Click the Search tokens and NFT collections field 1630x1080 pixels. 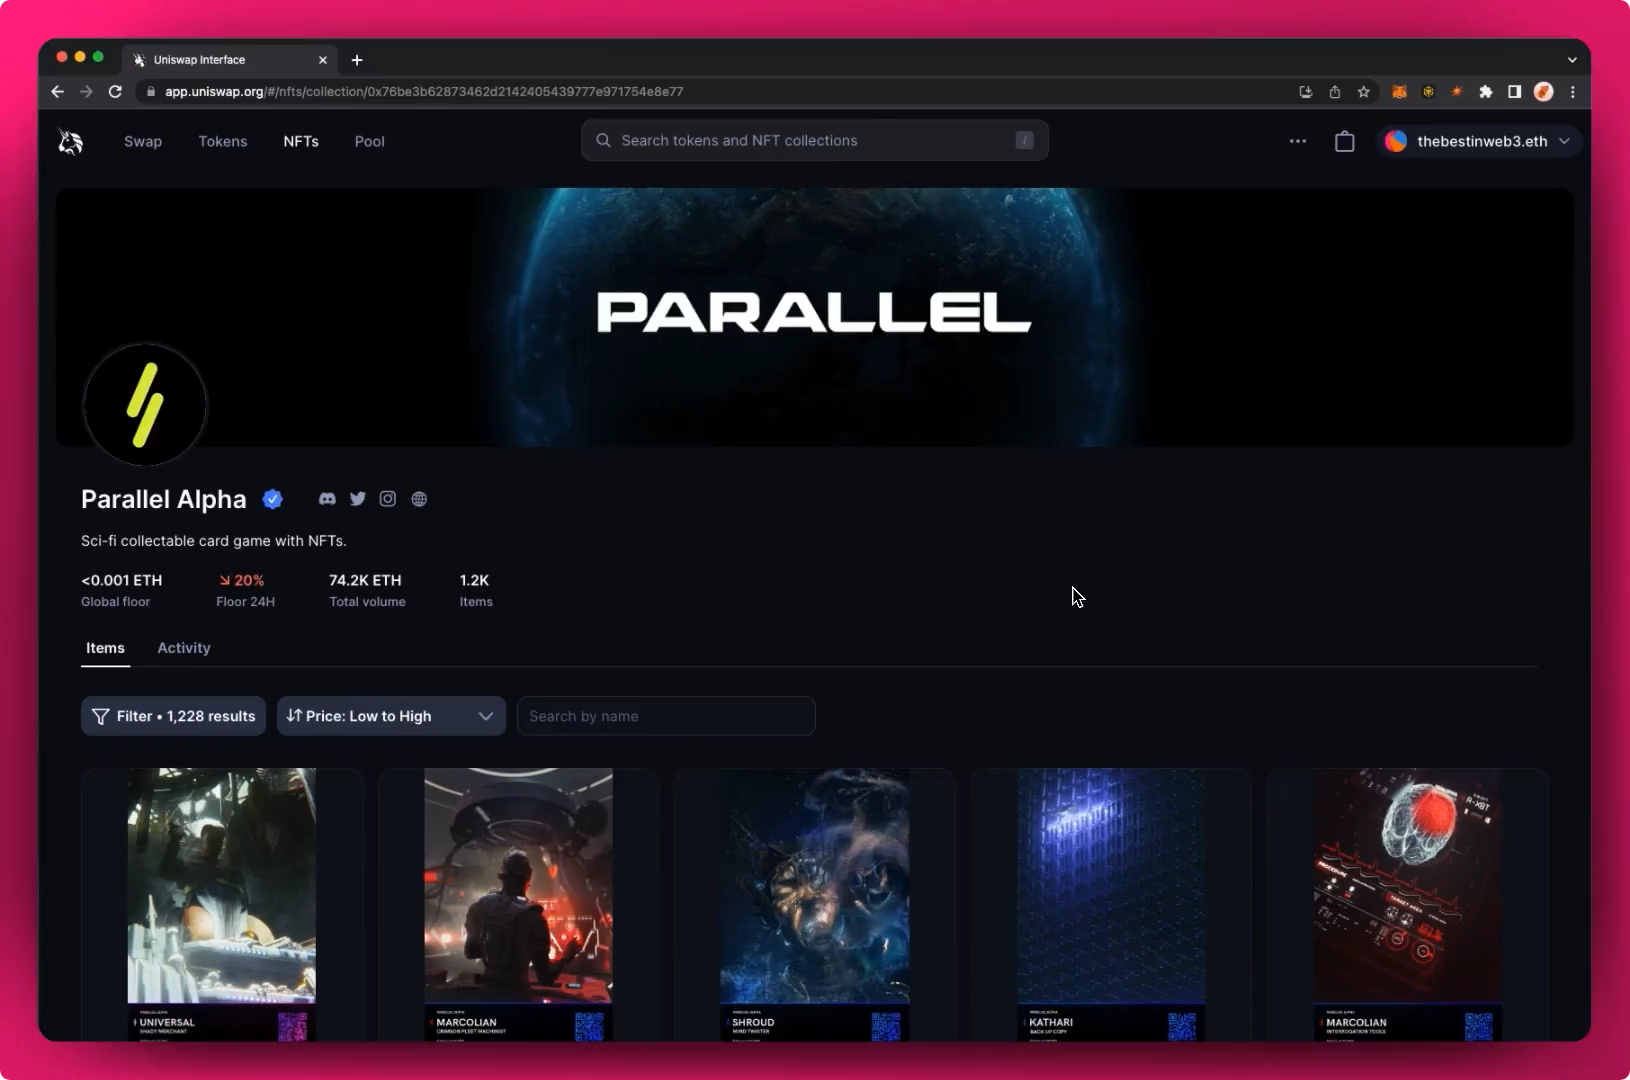coord(815,141)
